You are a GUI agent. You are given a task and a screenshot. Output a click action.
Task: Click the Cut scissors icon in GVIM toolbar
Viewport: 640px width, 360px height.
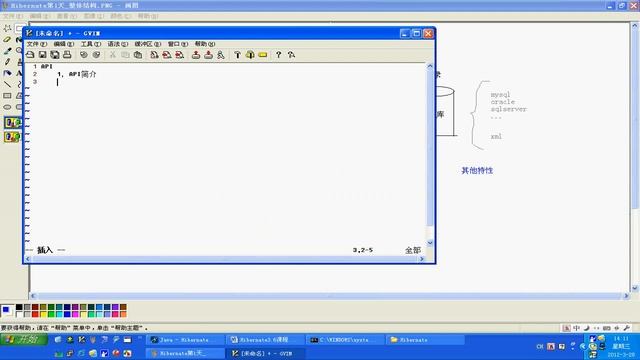point(113,55)
